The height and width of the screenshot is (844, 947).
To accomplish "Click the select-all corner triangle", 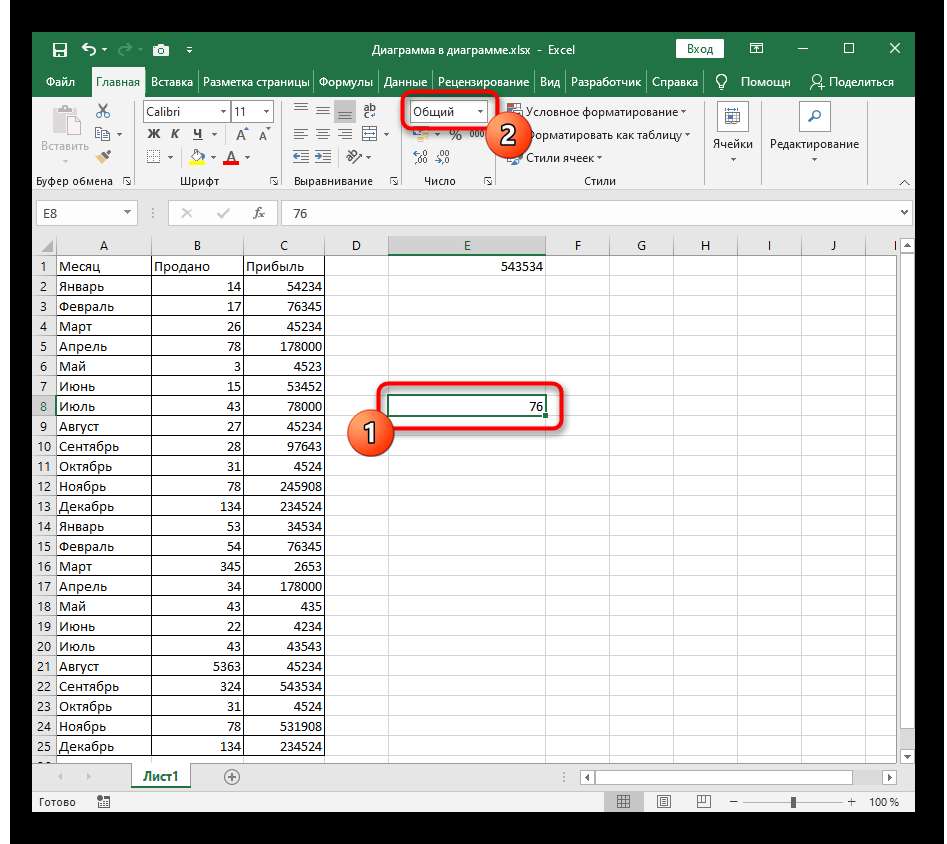I will [x=47, y=246].
